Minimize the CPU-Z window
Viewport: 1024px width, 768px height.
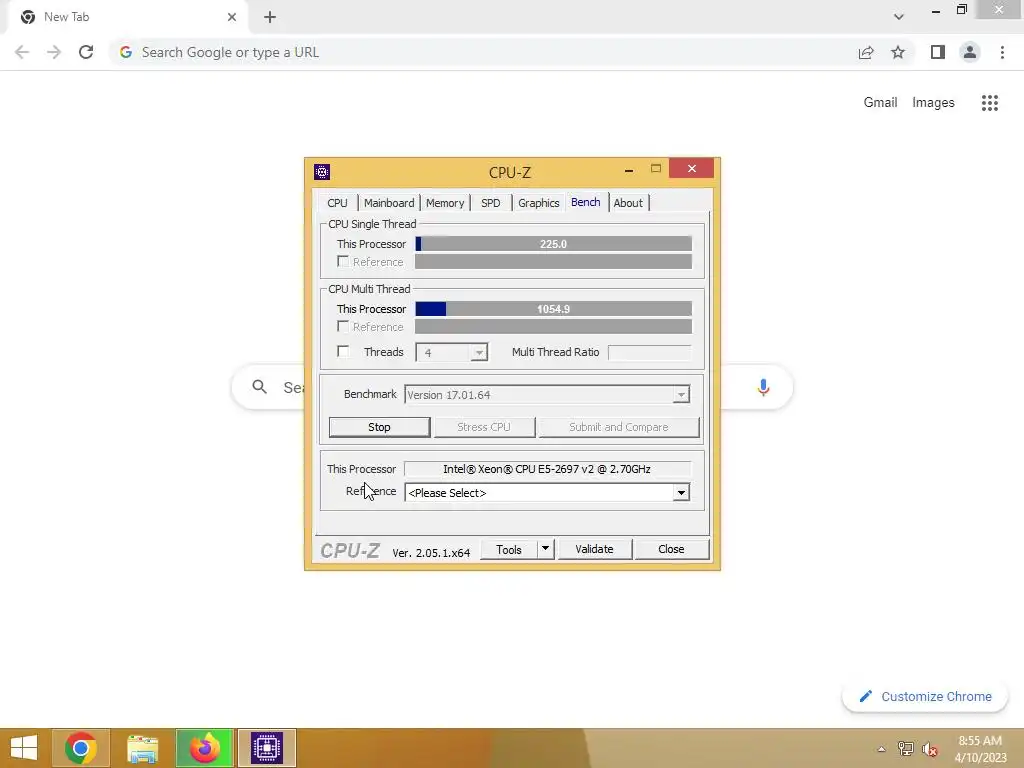(x=629, y=170)
